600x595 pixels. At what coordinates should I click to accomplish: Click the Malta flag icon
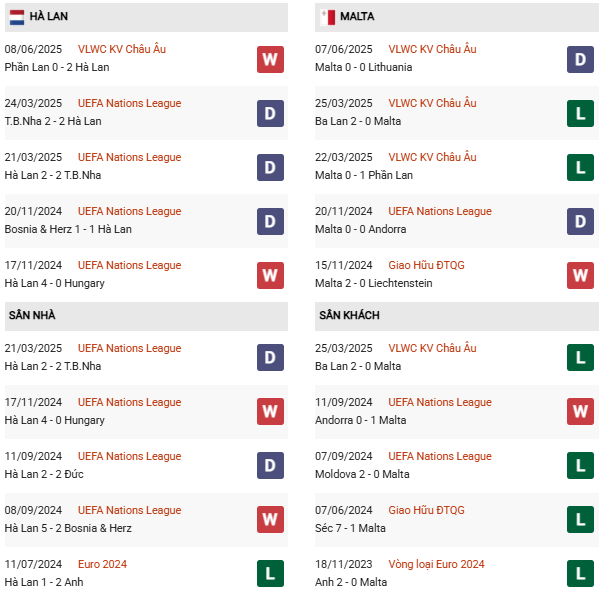(327, 17)
